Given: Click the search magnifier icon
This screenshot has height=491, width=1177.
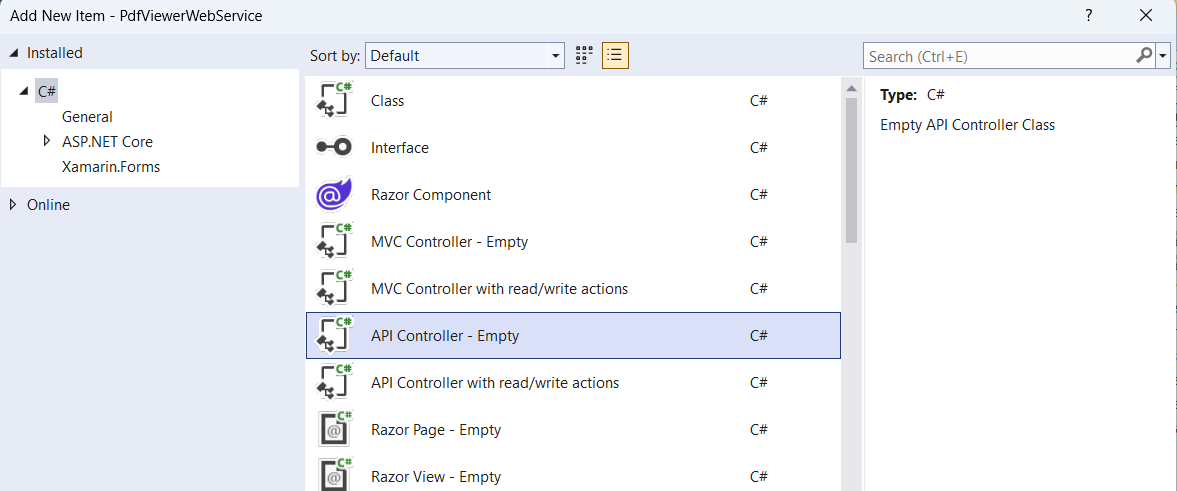Looking at the screenshot, I should tap(1144, 56).
